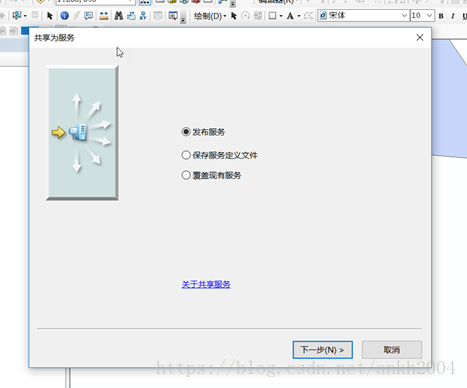Click the Rotate element tool
Image resolution: width=467 pixels, height=388 pixels.
tap(245, 16)
